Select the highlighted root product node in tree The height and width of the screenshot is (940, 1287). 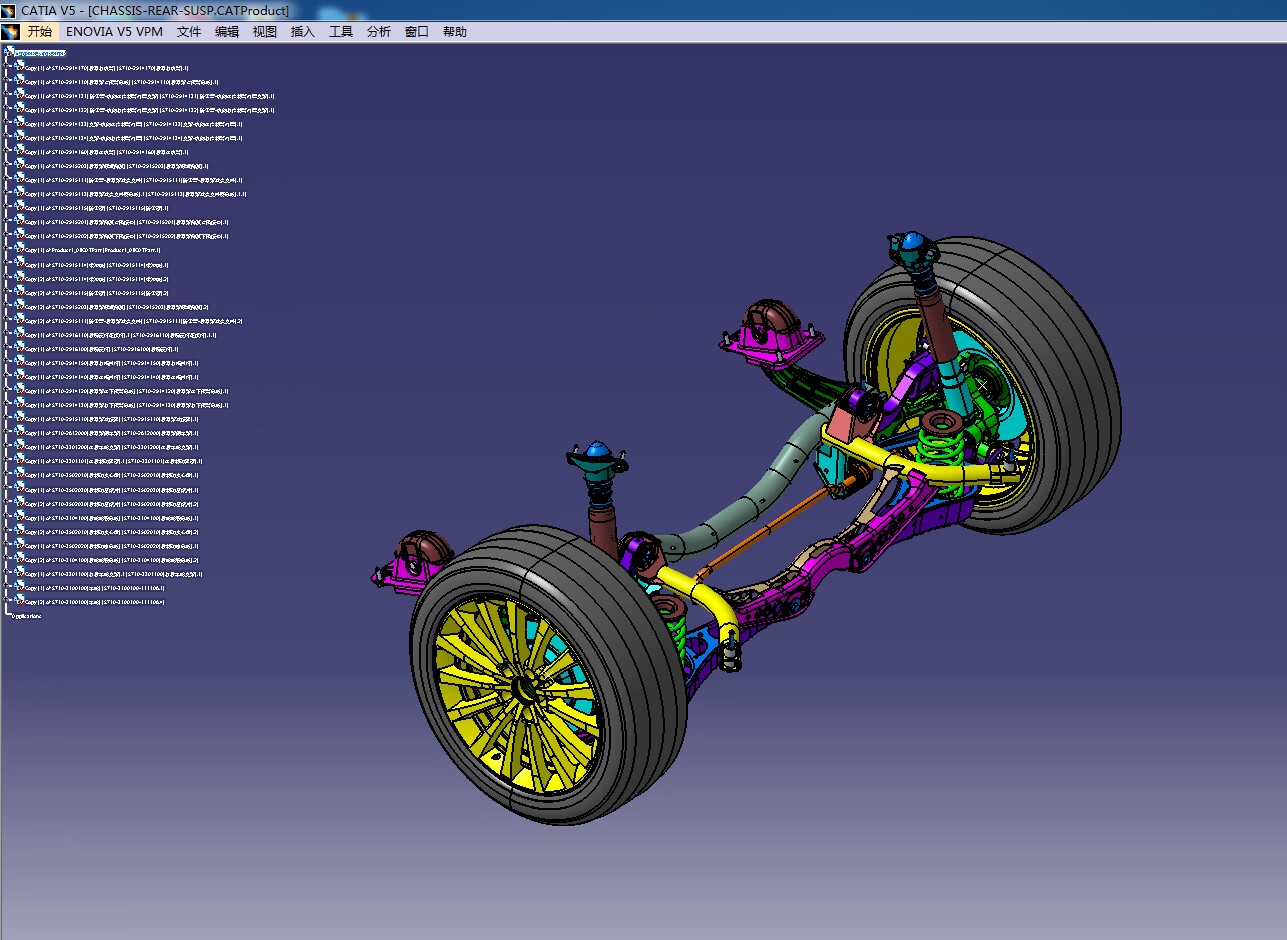(x=40, y=53)
